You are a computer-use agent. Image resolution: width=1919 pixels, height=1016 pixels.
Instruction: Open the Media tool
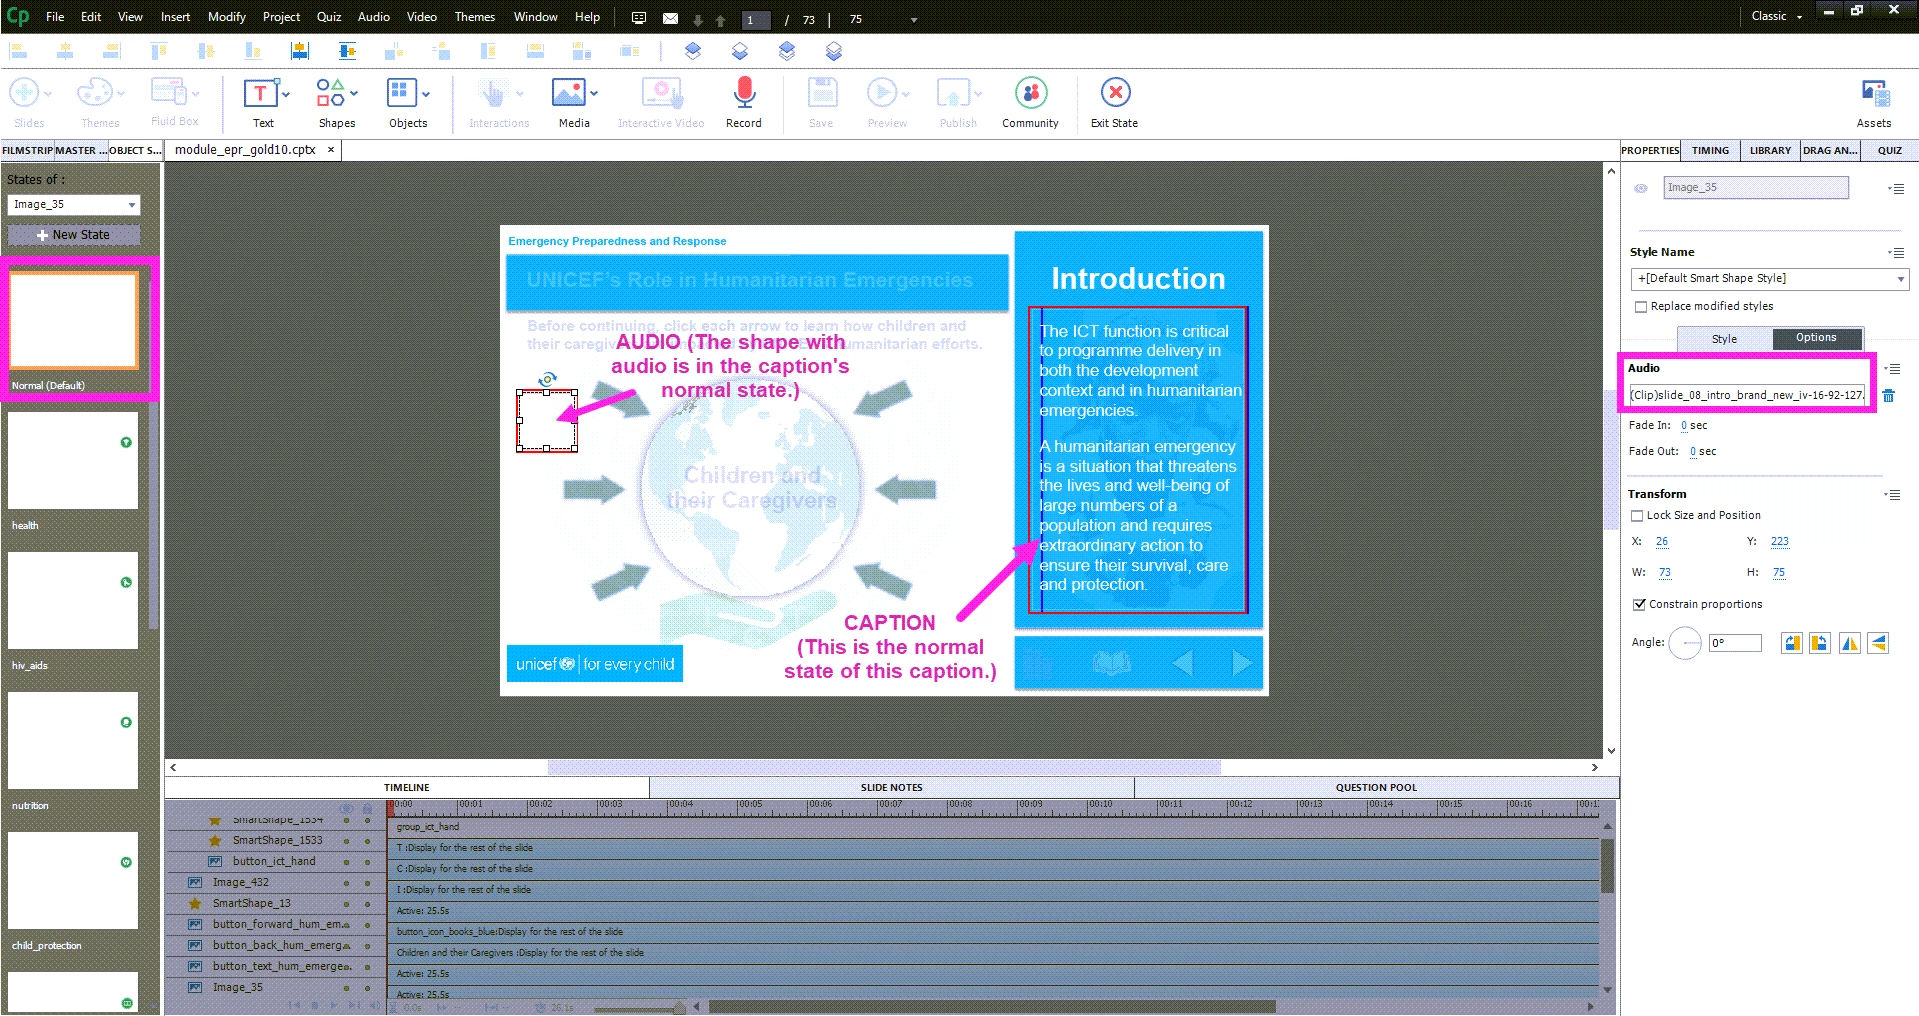[x=574, y=103]
